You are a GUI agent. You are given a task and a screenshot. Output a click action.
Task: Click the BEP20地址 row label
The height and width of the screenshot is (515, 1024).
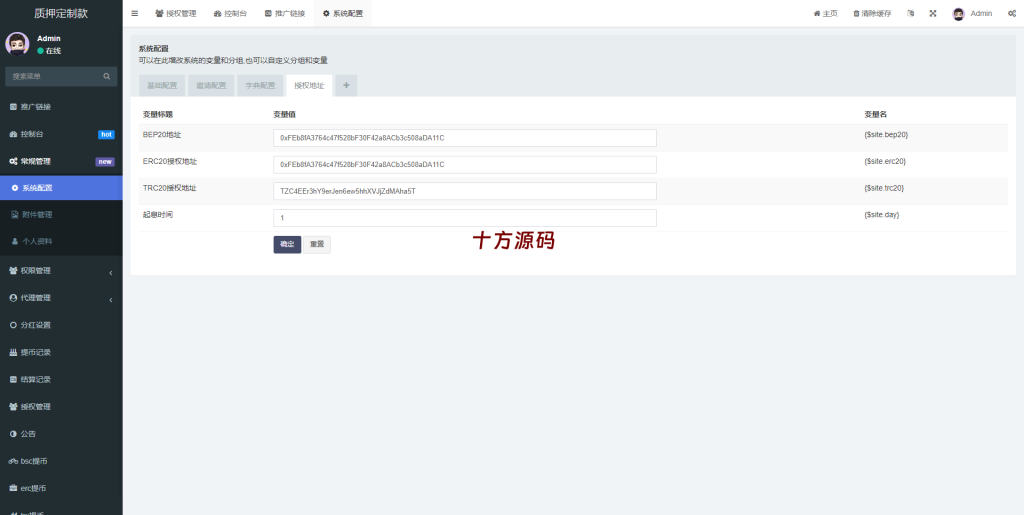(x=162, y=134)
